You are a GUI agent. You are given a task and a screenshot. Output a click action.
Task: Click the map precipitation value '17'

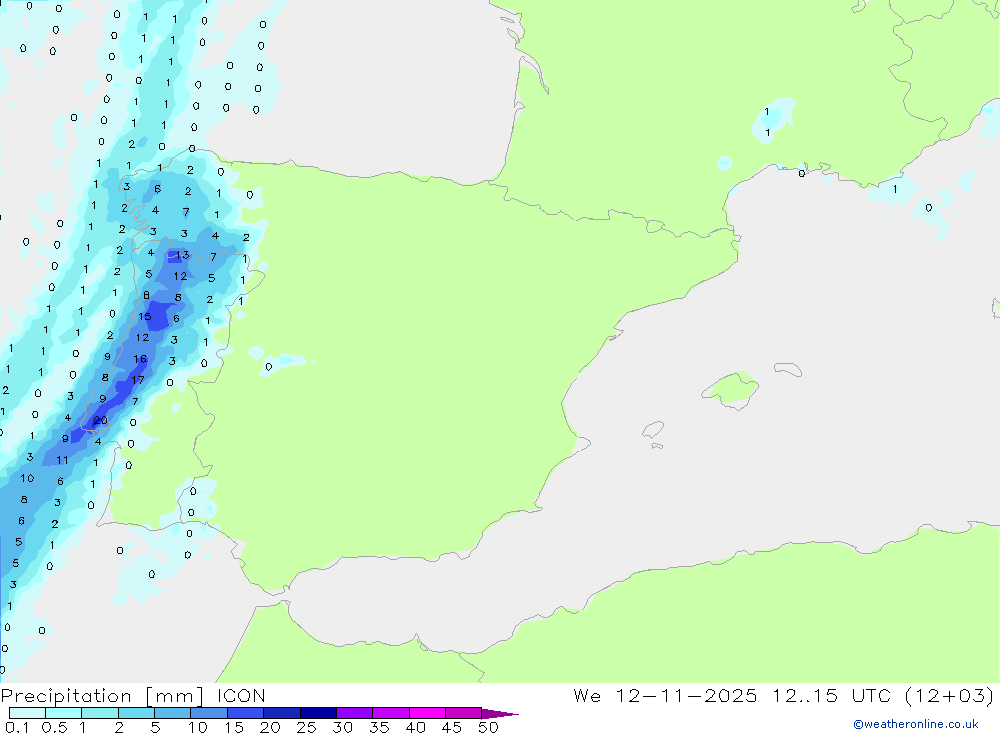click(138, 380)
